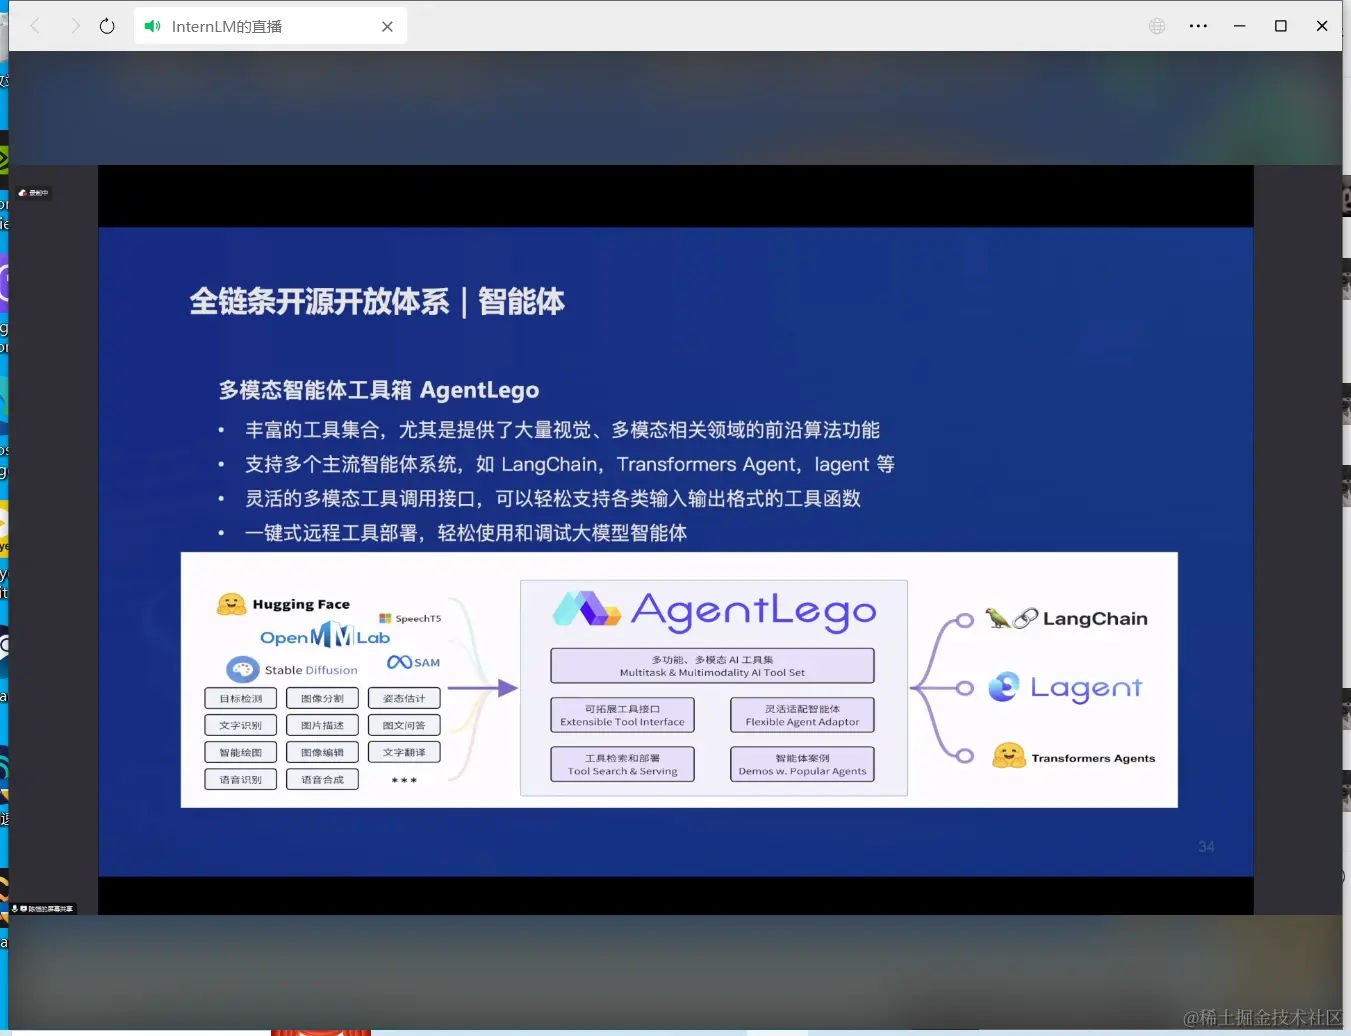Click the Flexible Agent Adaptor box
The height and width of the screenshot is (1036, 1351).
(802, 715)
